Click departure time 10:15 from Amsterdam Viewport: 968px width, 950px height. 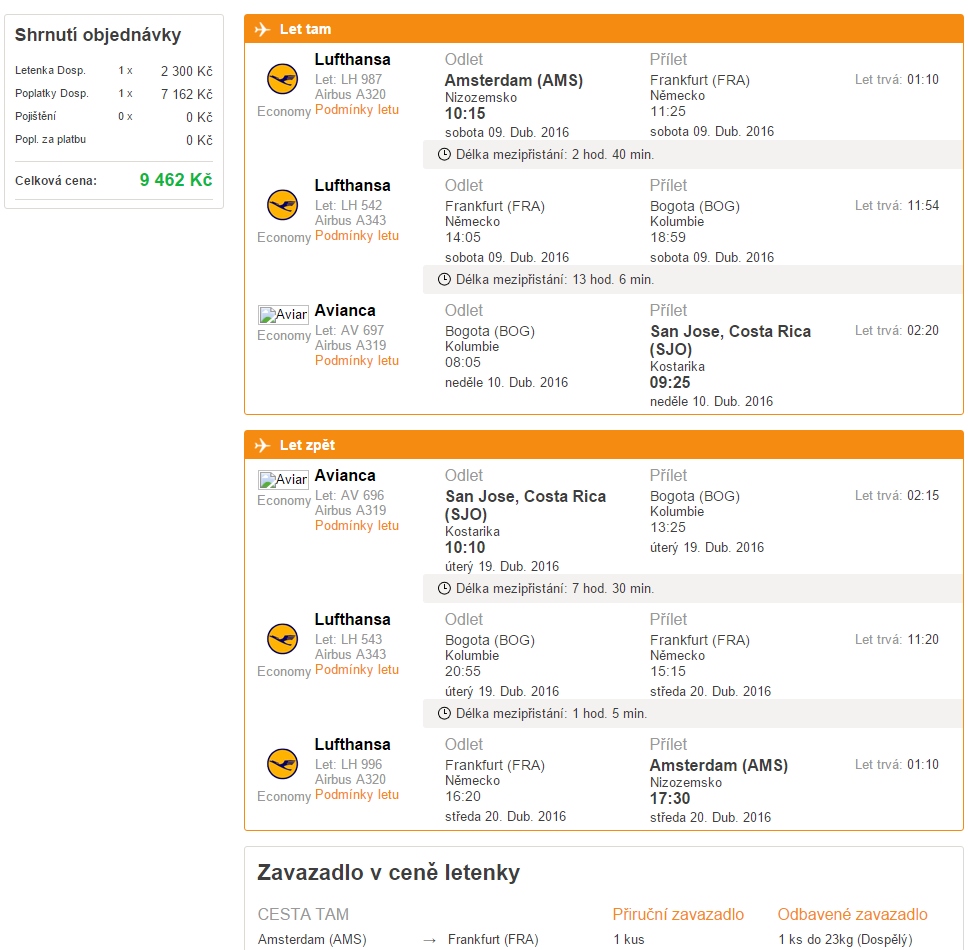[465, 114]
